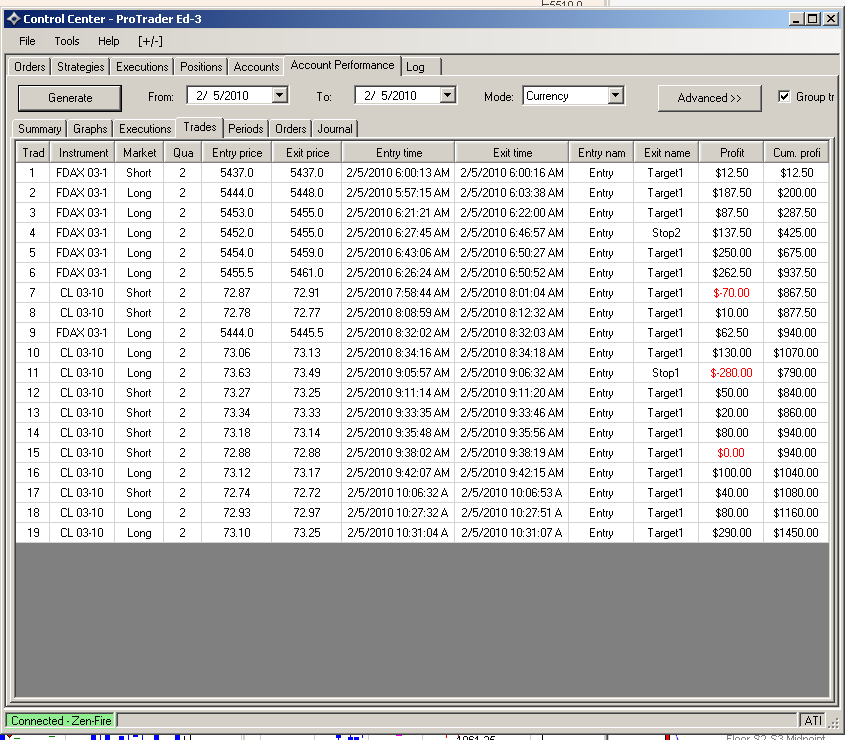Click entry price 73.63 cell
This screenshot has height=740, width=845.
237,372
